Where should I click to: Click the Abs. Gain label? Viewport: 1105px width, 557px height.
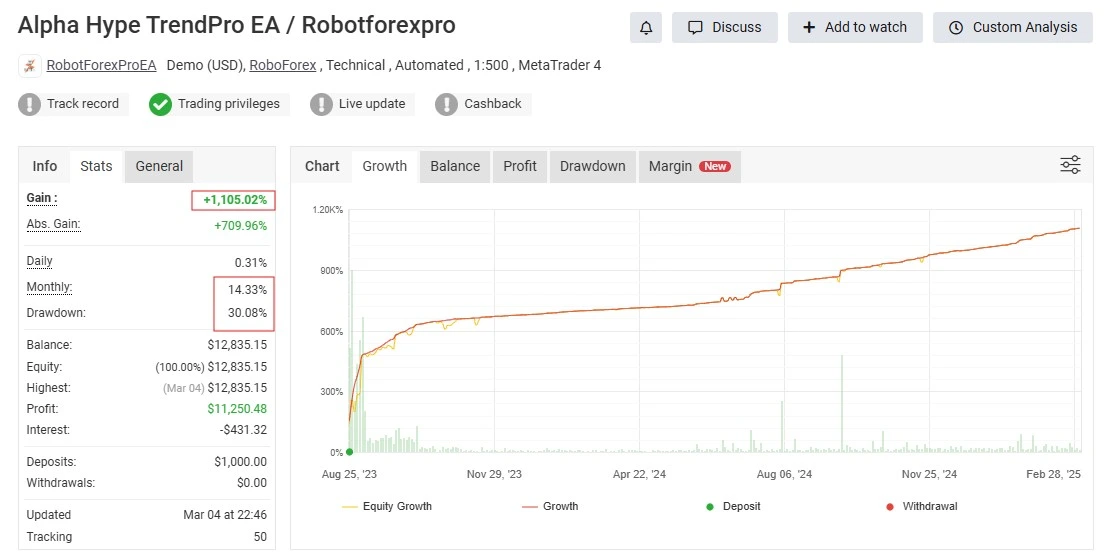coord(53,225)
